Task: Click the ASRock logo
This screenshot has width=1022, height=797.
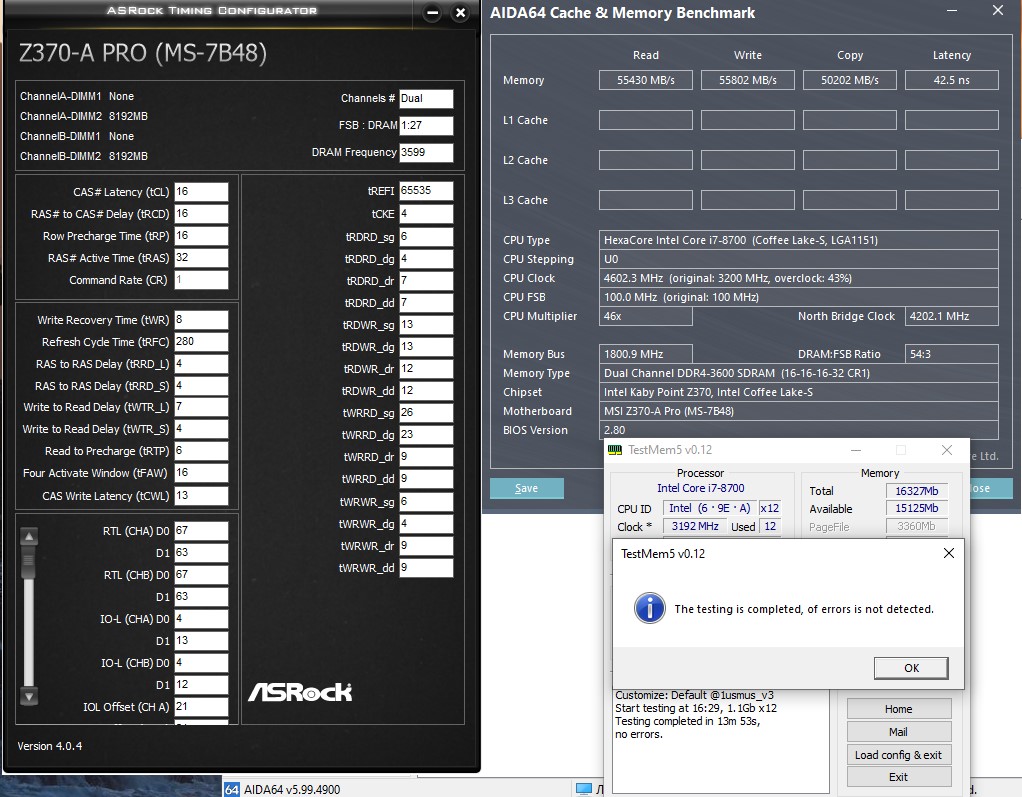Action: (x=300, y=692)
